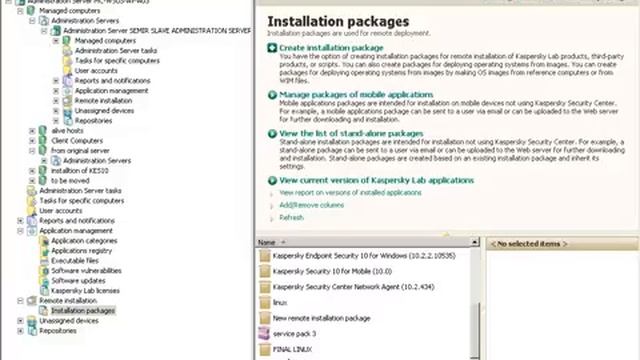This screenshot has width=640, height=360.
Task: Select Kaspersky Security 10 for Mobile (10.0)
Action: coord(332,271)
